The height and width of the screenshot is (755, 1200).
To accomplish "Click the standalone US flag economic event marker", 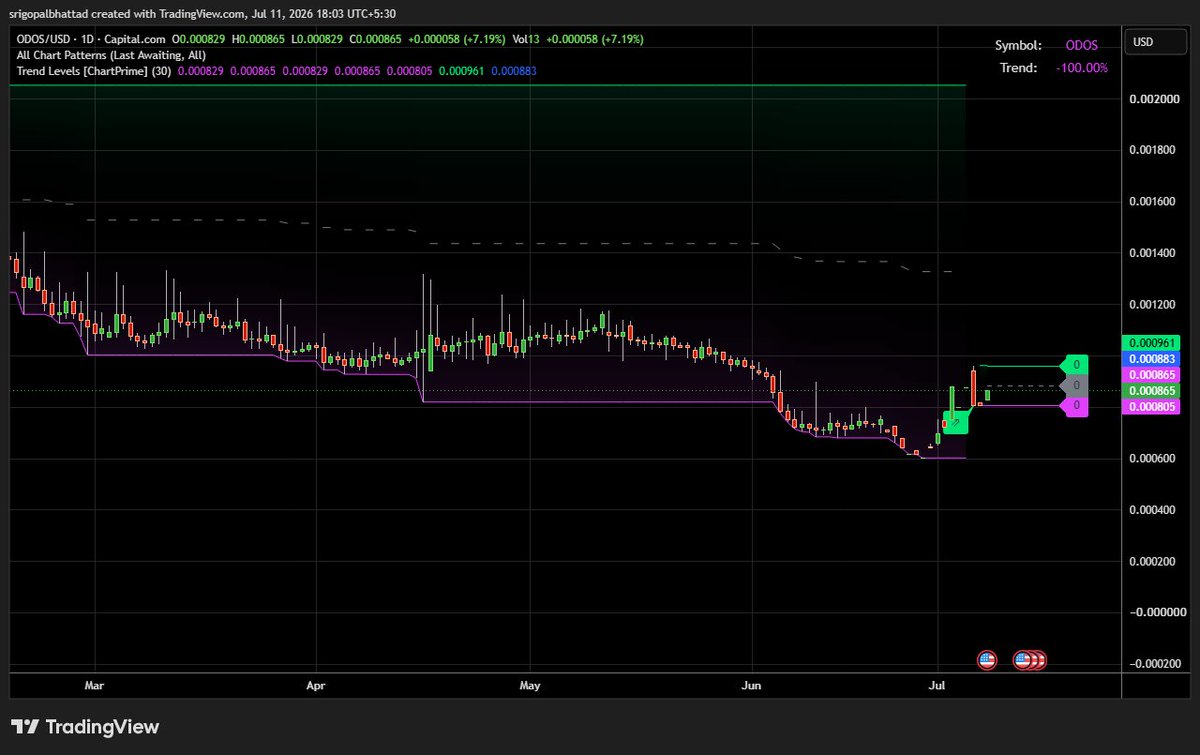I will point(987,660).
